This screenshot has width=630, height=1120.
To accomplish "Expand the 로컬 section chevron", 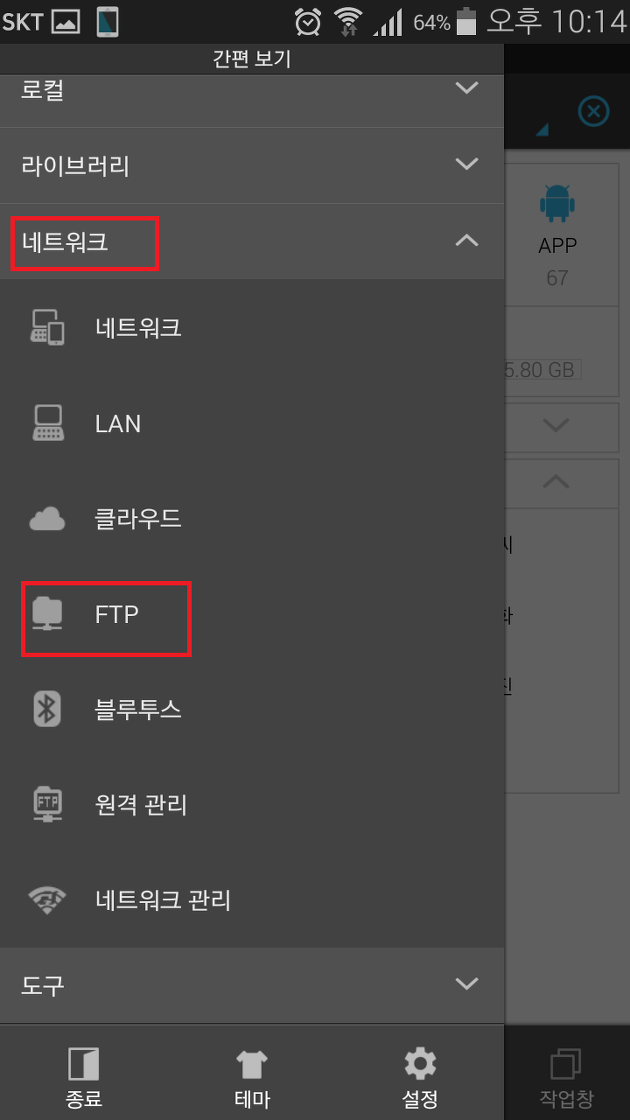I will pos(467,88).
